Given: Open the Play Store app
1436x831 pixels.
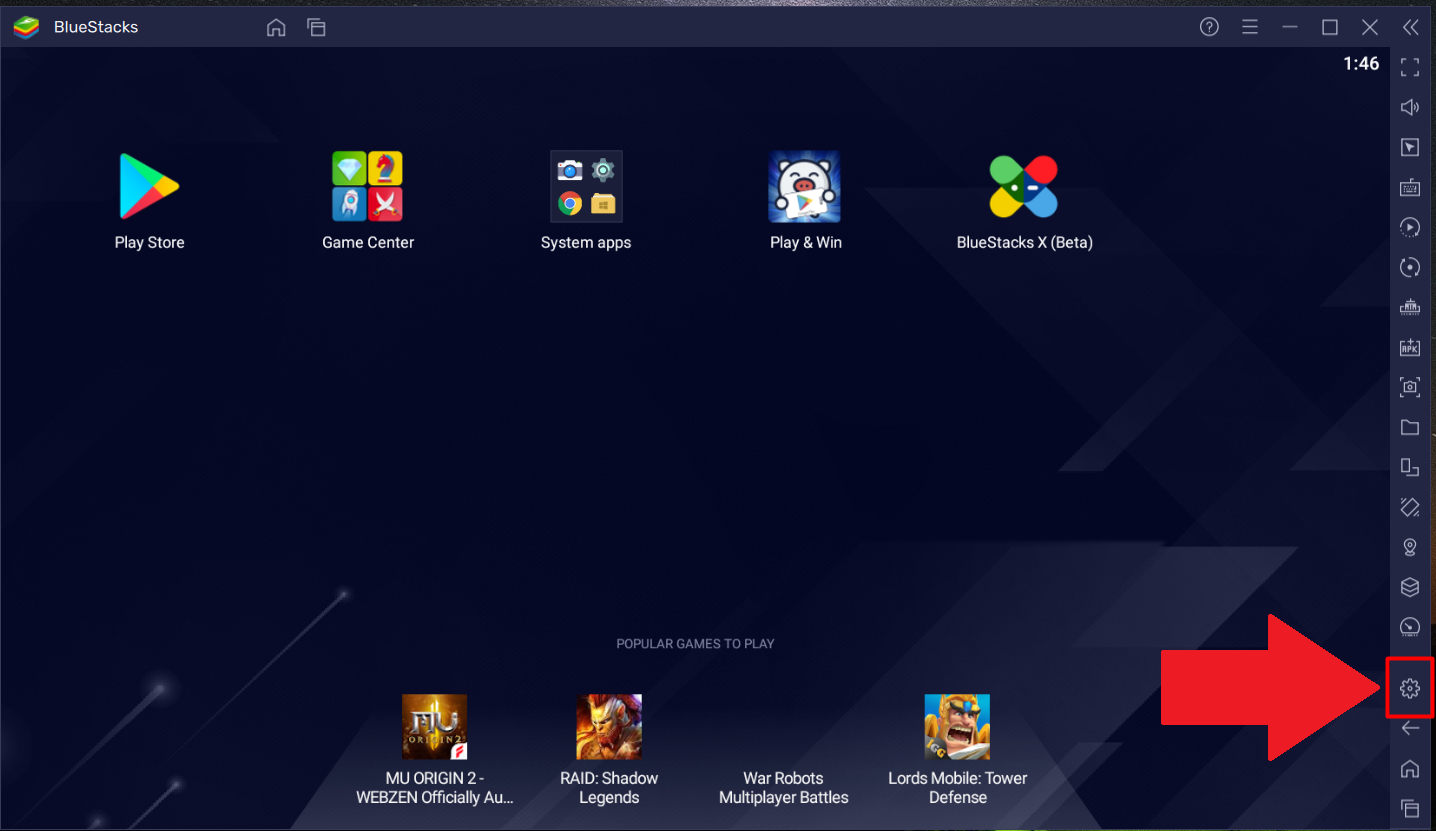Looking at the screenshot, I should [149, 186].
